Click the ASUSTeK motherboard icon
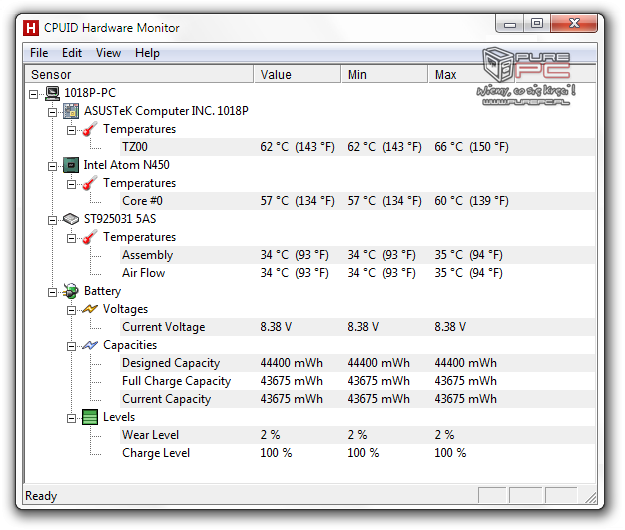The width and height of the screenshot is (625, 530). click(x=71, y=111)
